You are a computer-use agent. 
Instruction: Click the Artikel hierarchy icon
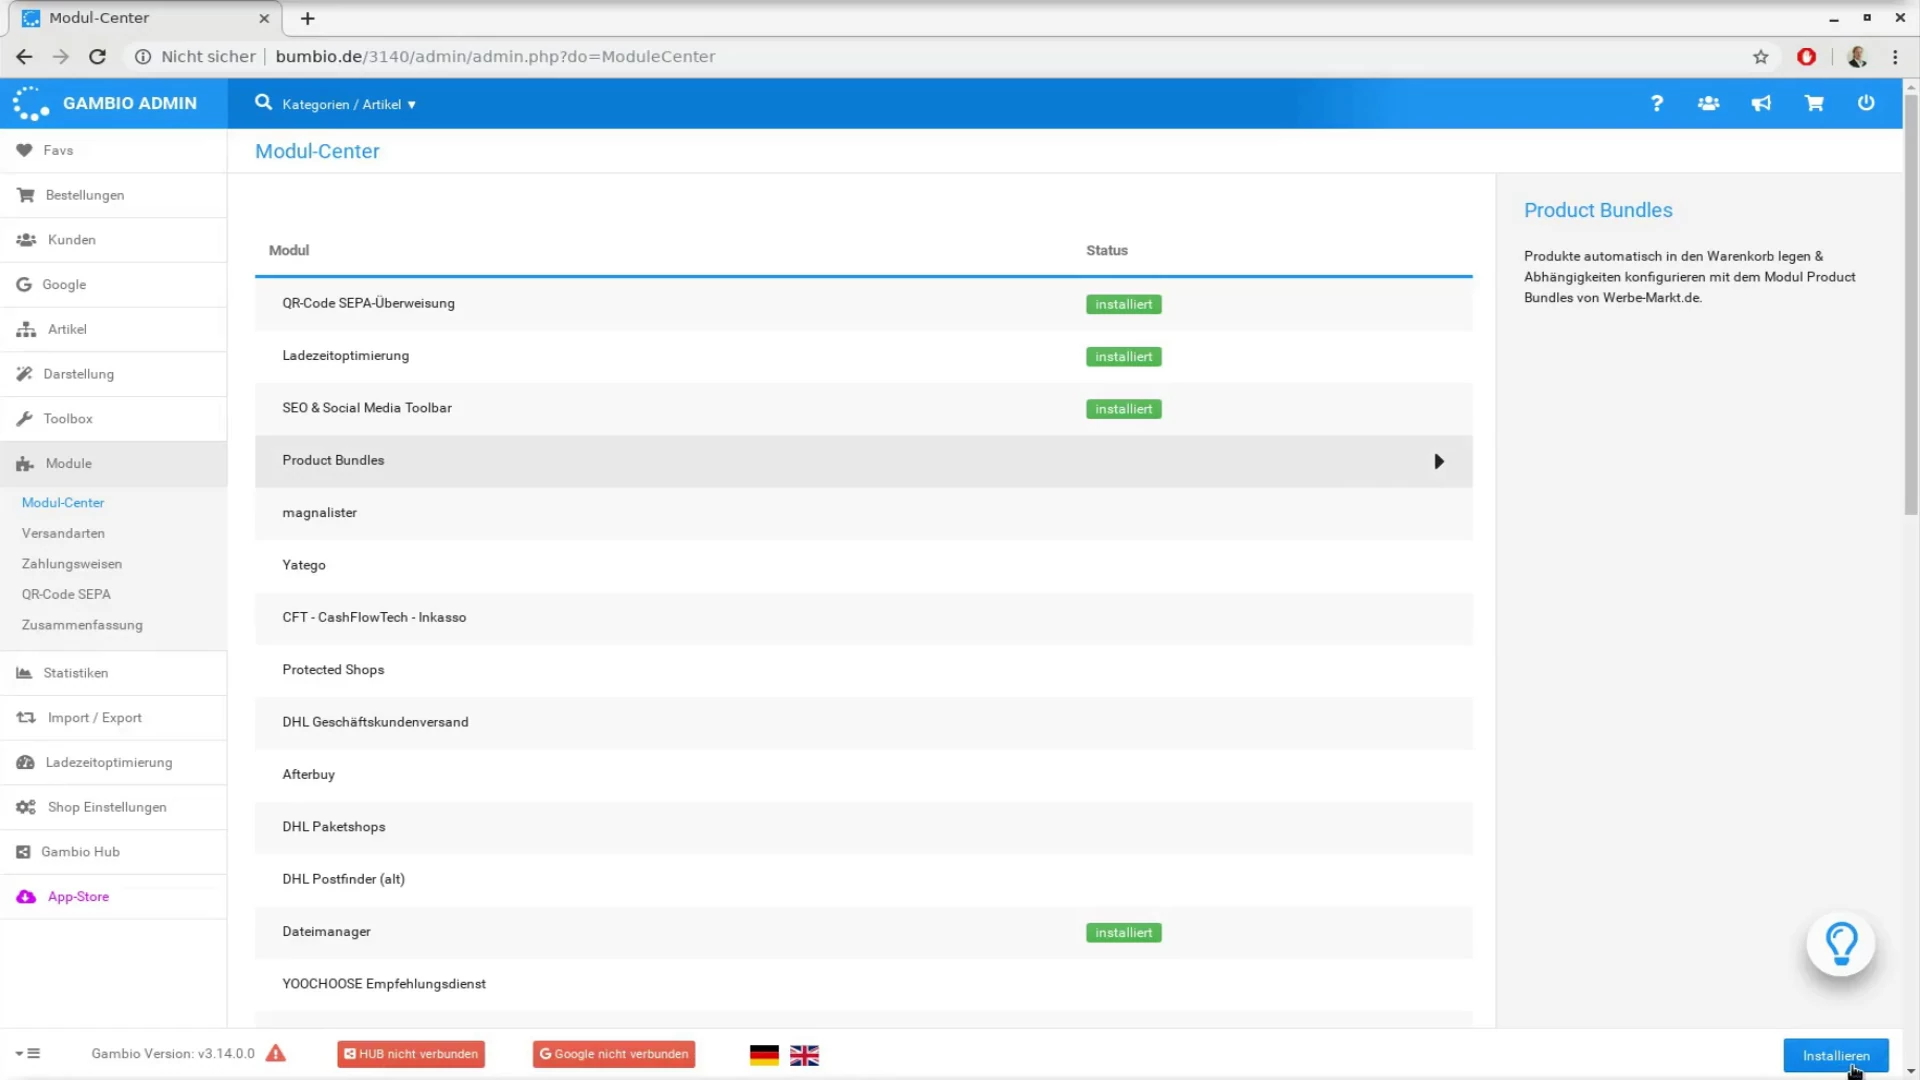pyautogui.click(x=26, y=329)
